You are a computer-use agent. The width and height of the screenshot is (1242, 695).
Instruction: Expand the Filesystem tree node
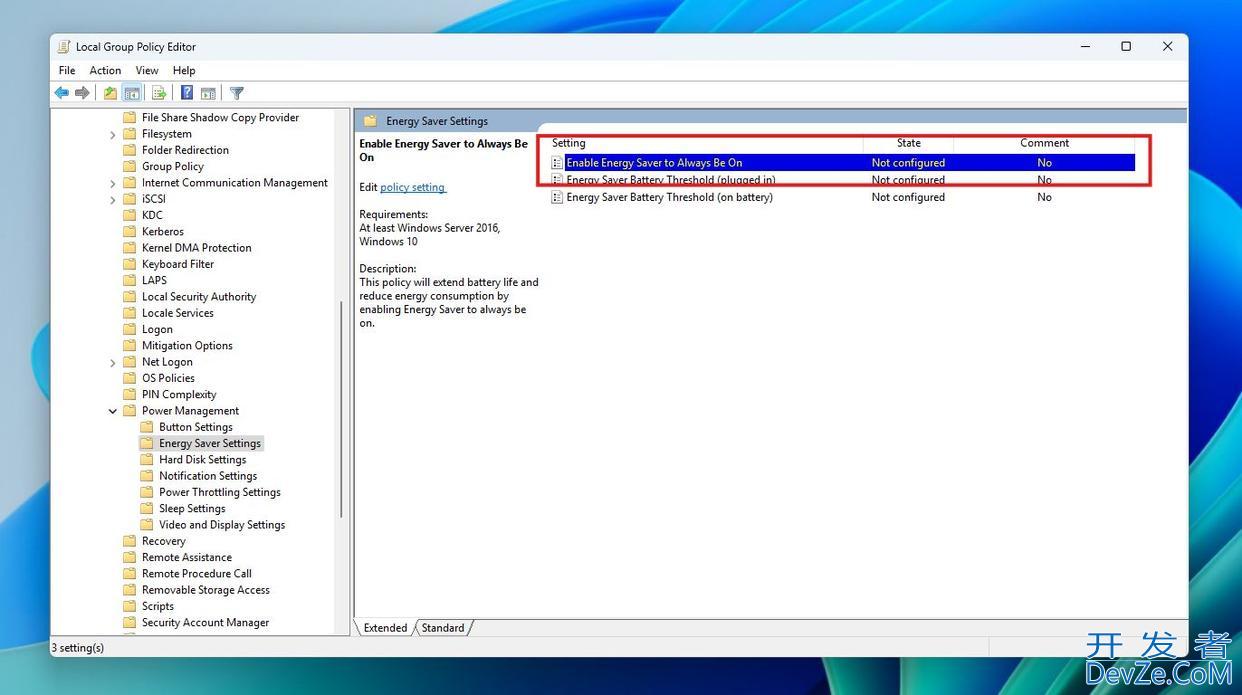[113, 134]
